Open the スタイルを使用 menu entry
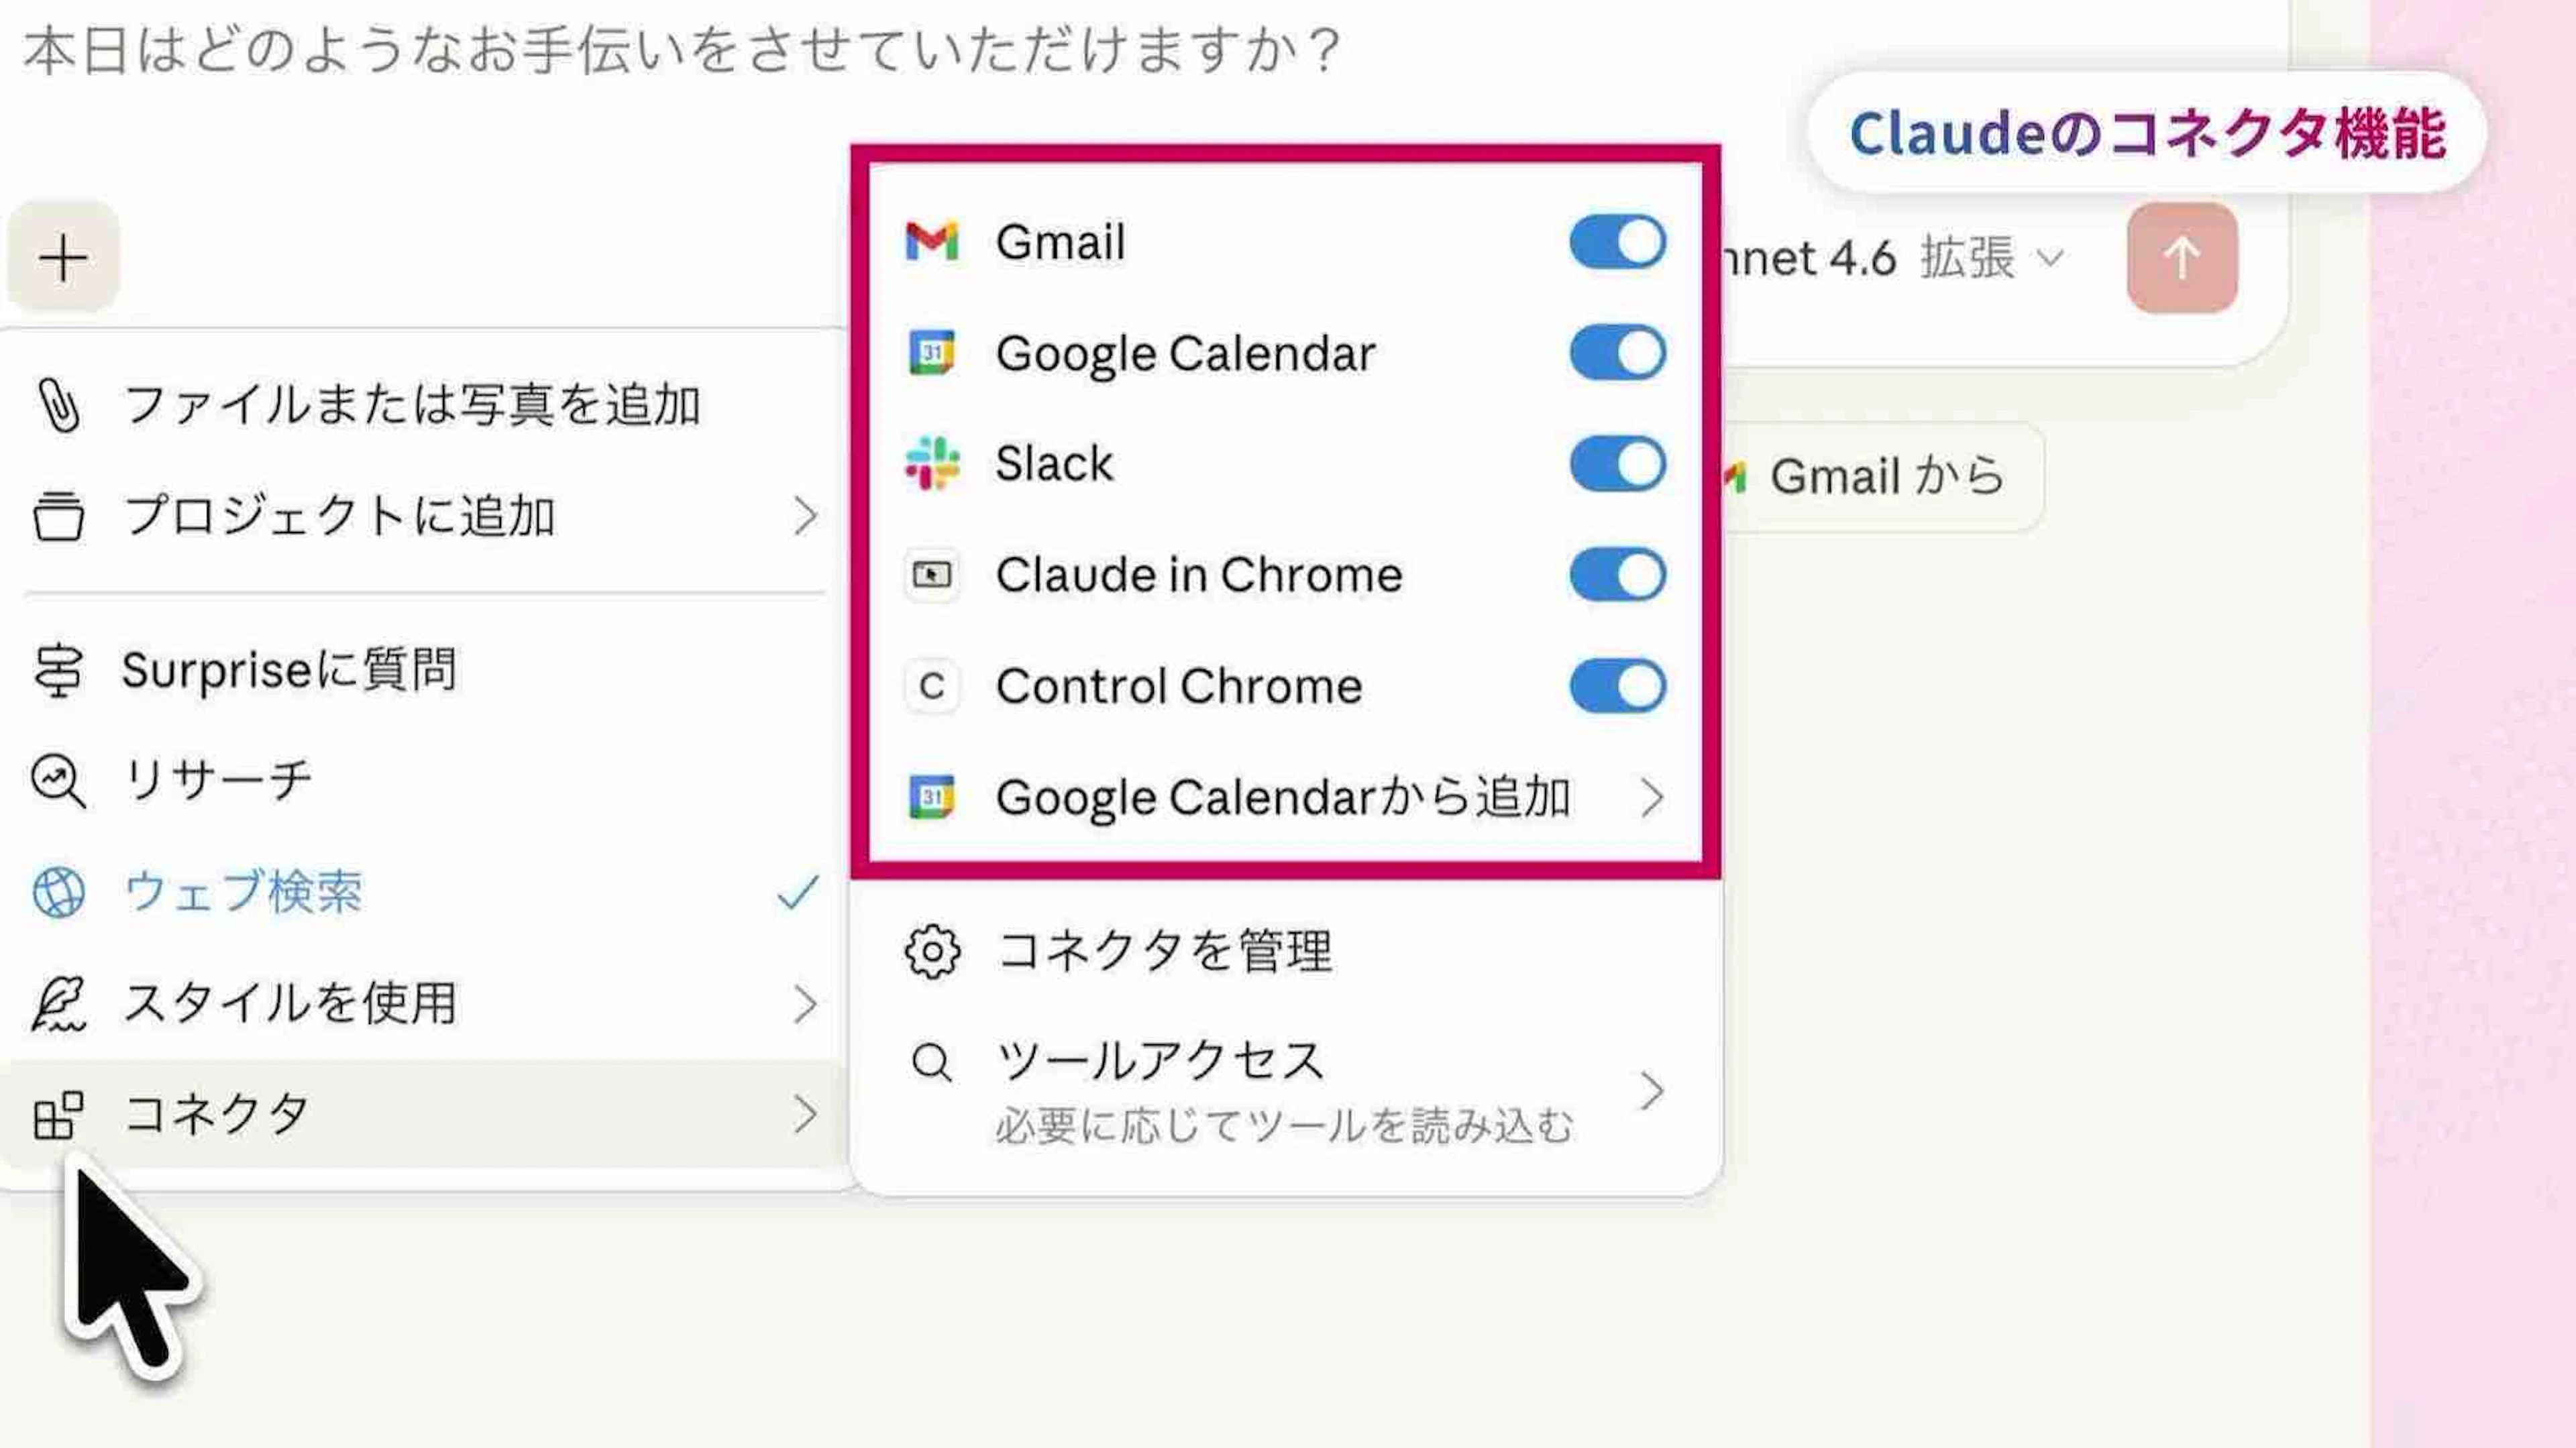 click(290, 1003)
